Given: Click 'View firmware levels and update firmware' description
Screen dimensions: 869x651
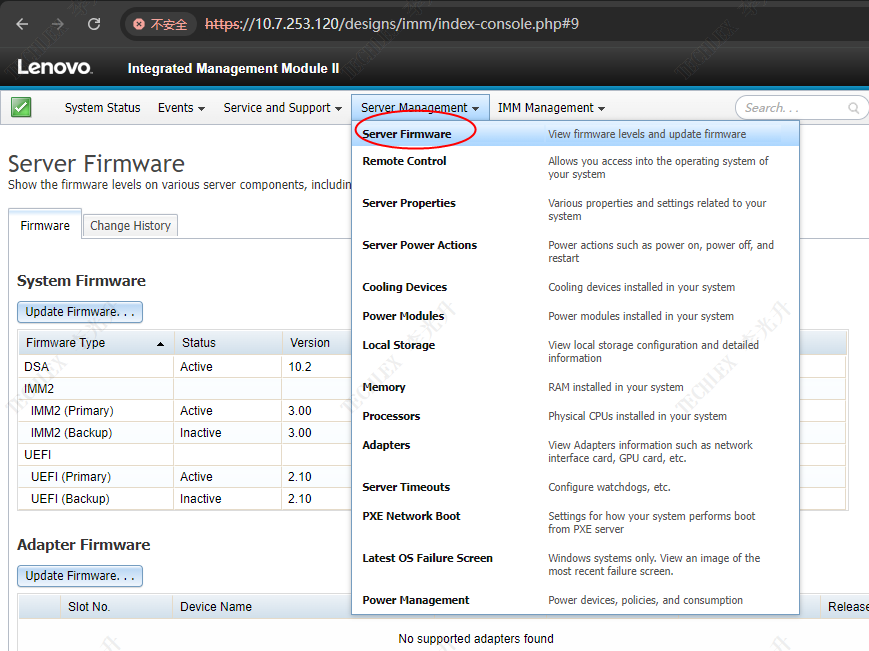Looking at the screenshot, I should point(647,134).
